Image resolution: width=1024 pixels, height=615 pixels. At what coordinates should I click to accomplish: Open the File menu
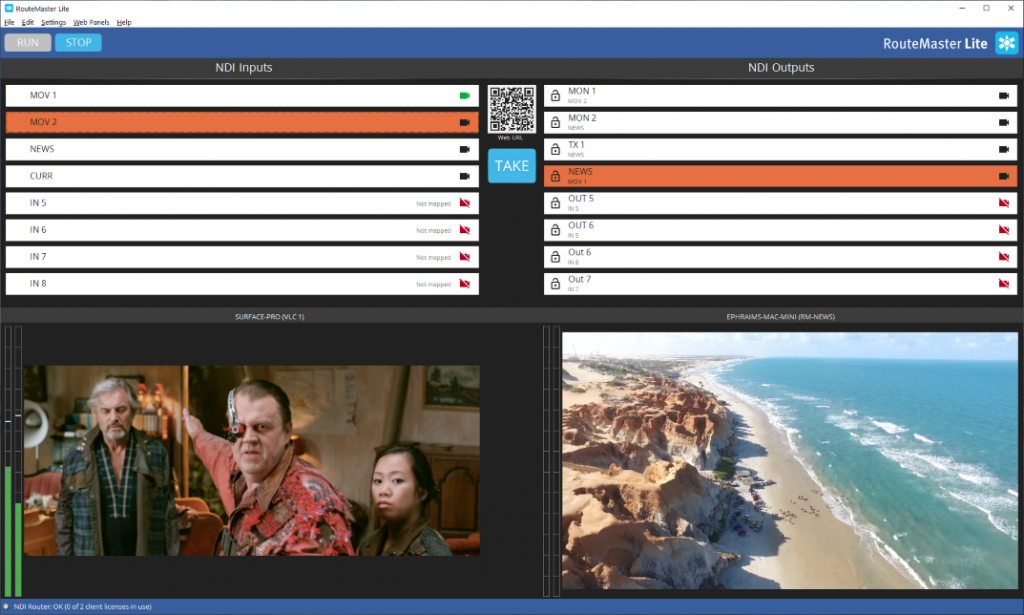tap(9, 22)
